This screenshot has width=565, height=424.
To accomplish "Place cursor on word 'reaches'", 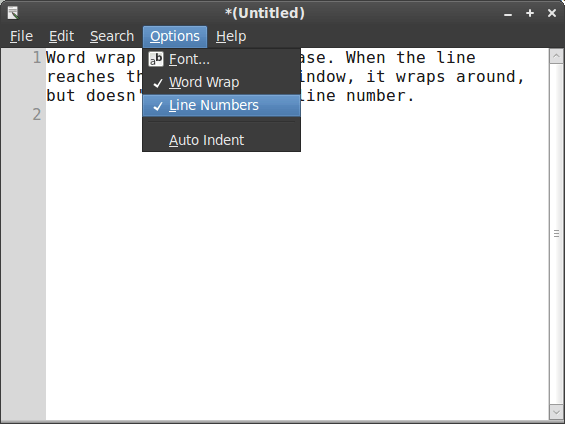I will point(81,77).
